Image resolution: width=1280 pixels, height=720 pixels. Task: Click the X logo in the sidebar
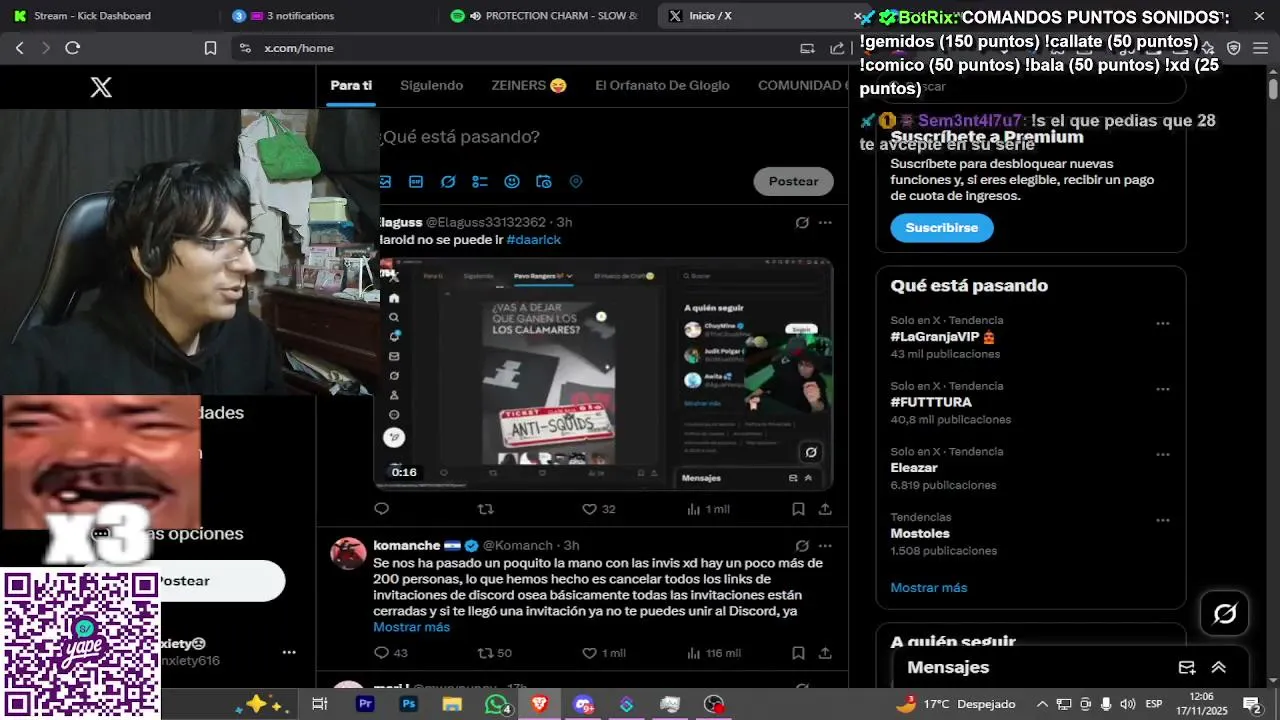[101, 87]
